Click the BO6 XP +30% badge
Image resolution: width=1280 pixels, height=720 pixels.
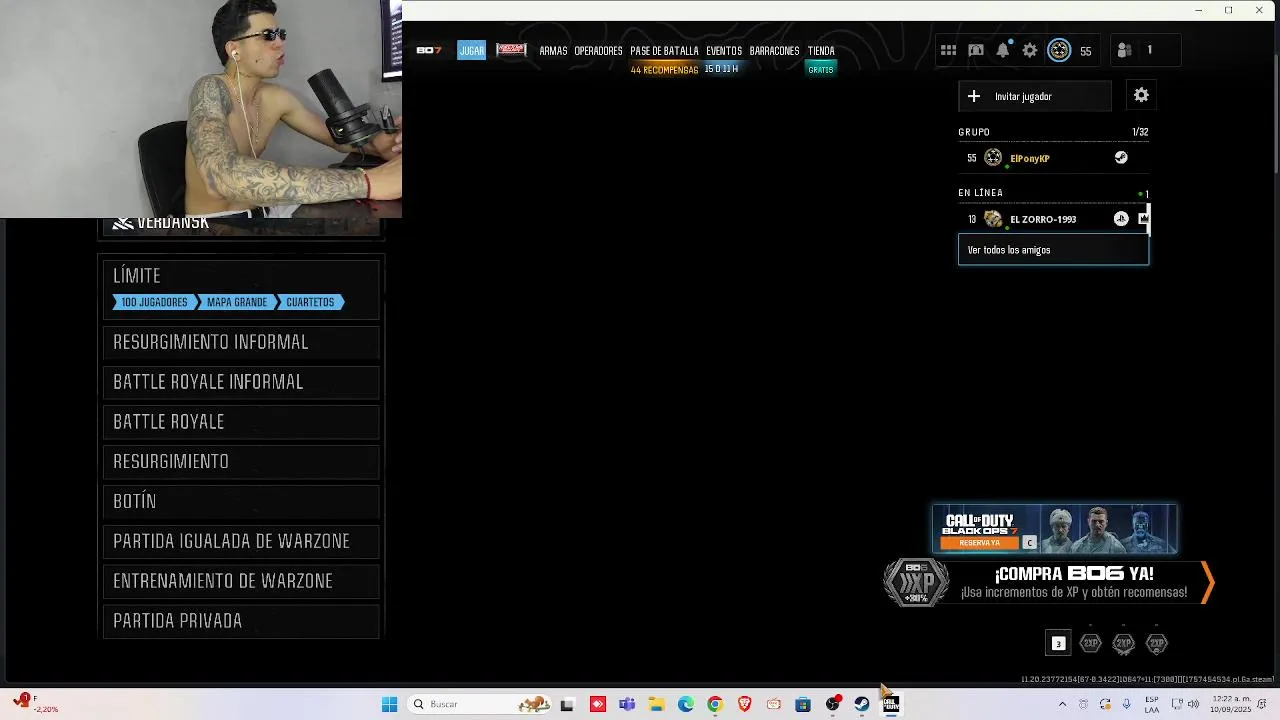(916, 582)
